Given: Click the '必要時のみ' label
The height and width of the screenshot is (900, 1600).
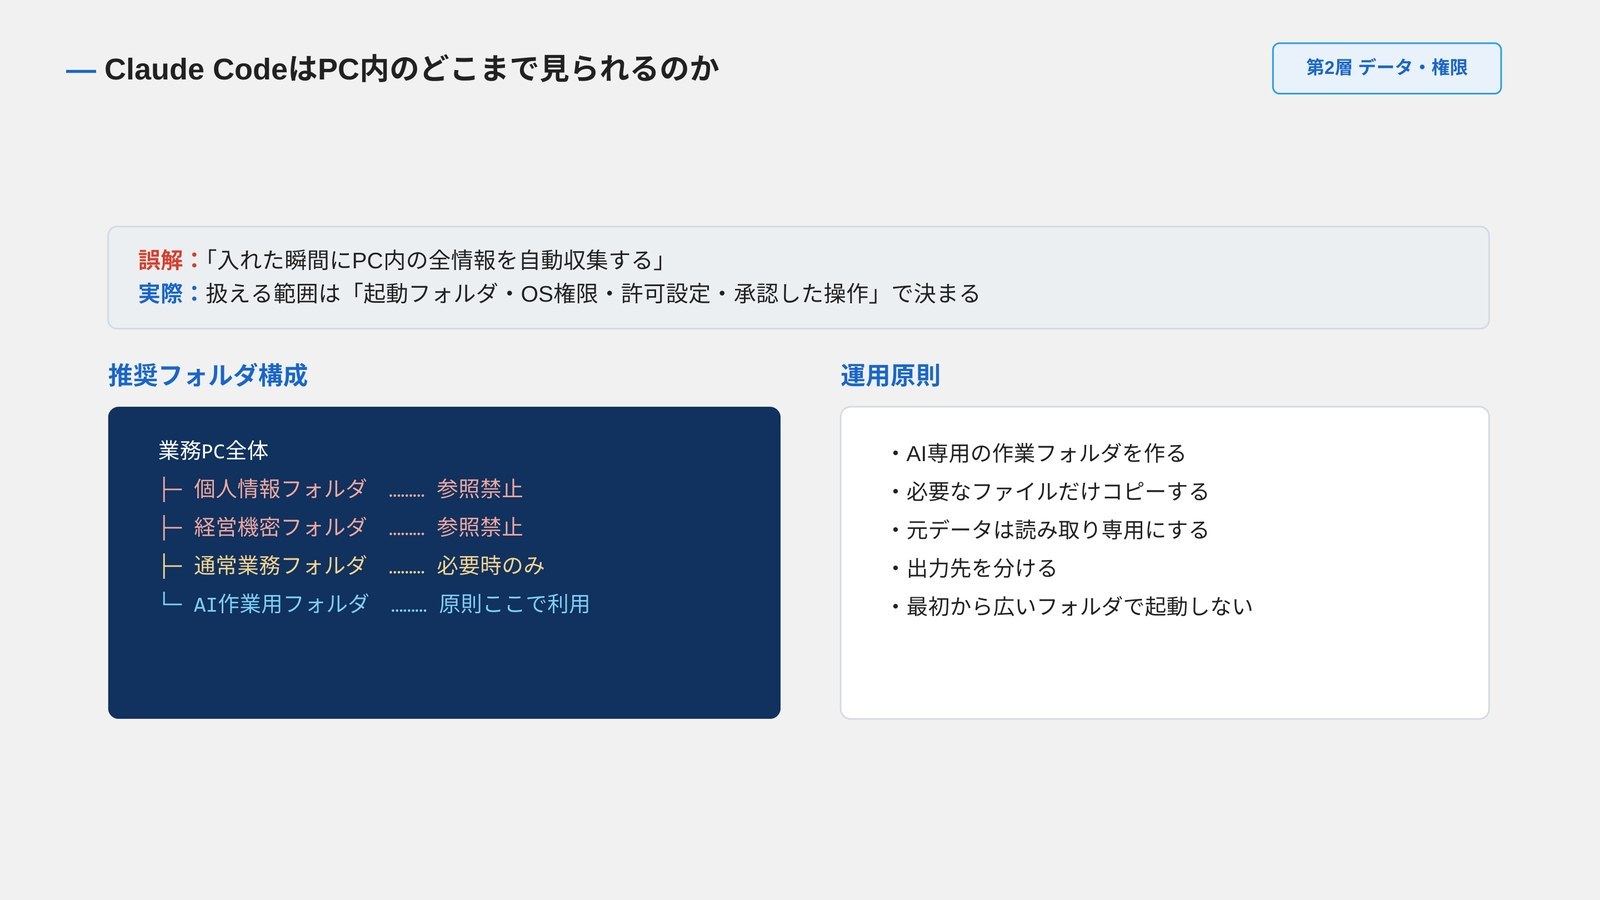Looking at the screenshot, I should coord(491,565).
